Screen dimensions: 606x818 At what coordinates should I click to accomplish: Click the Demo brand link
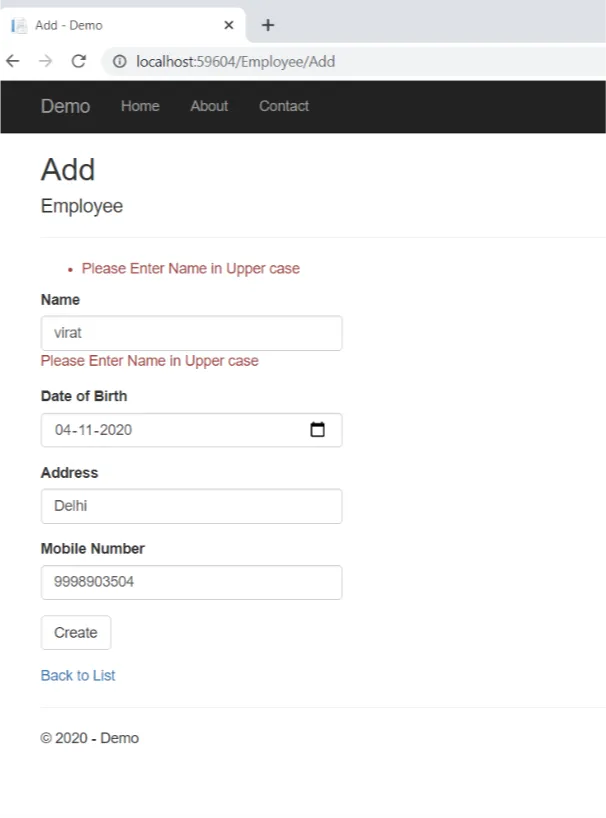66,106
